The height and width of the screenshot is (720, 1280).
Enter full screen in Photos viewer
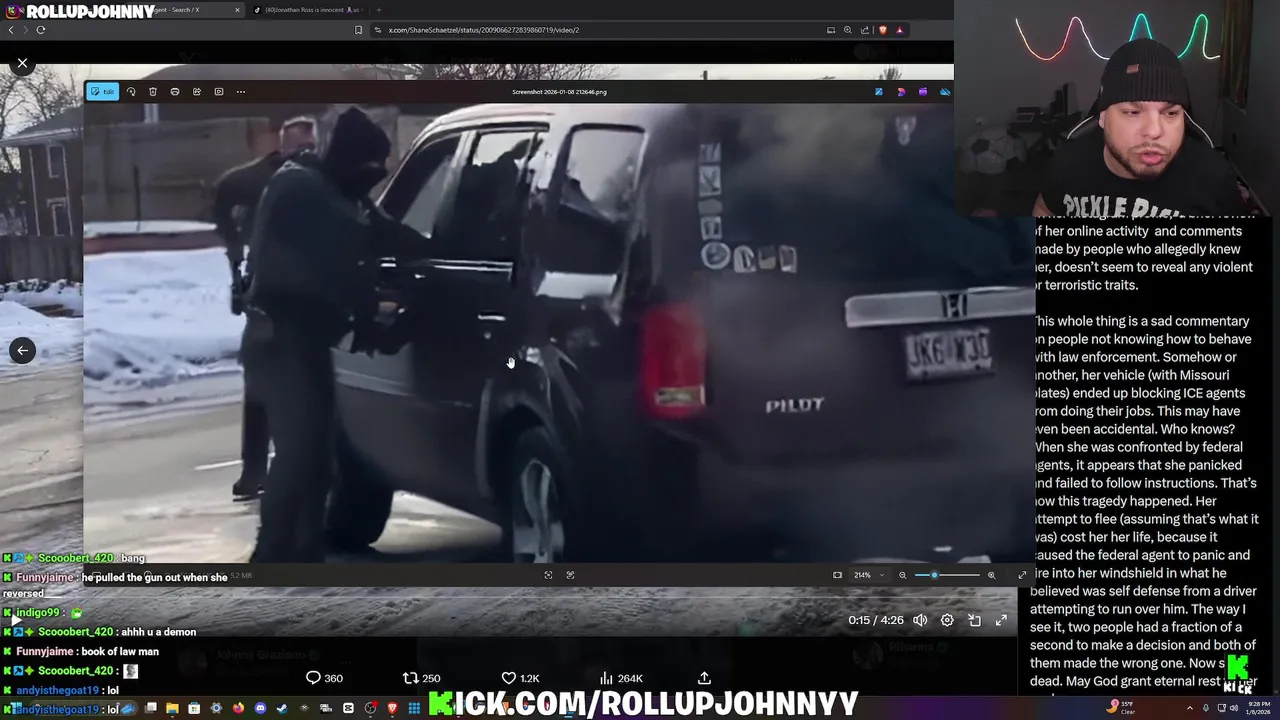point(1022,575)
